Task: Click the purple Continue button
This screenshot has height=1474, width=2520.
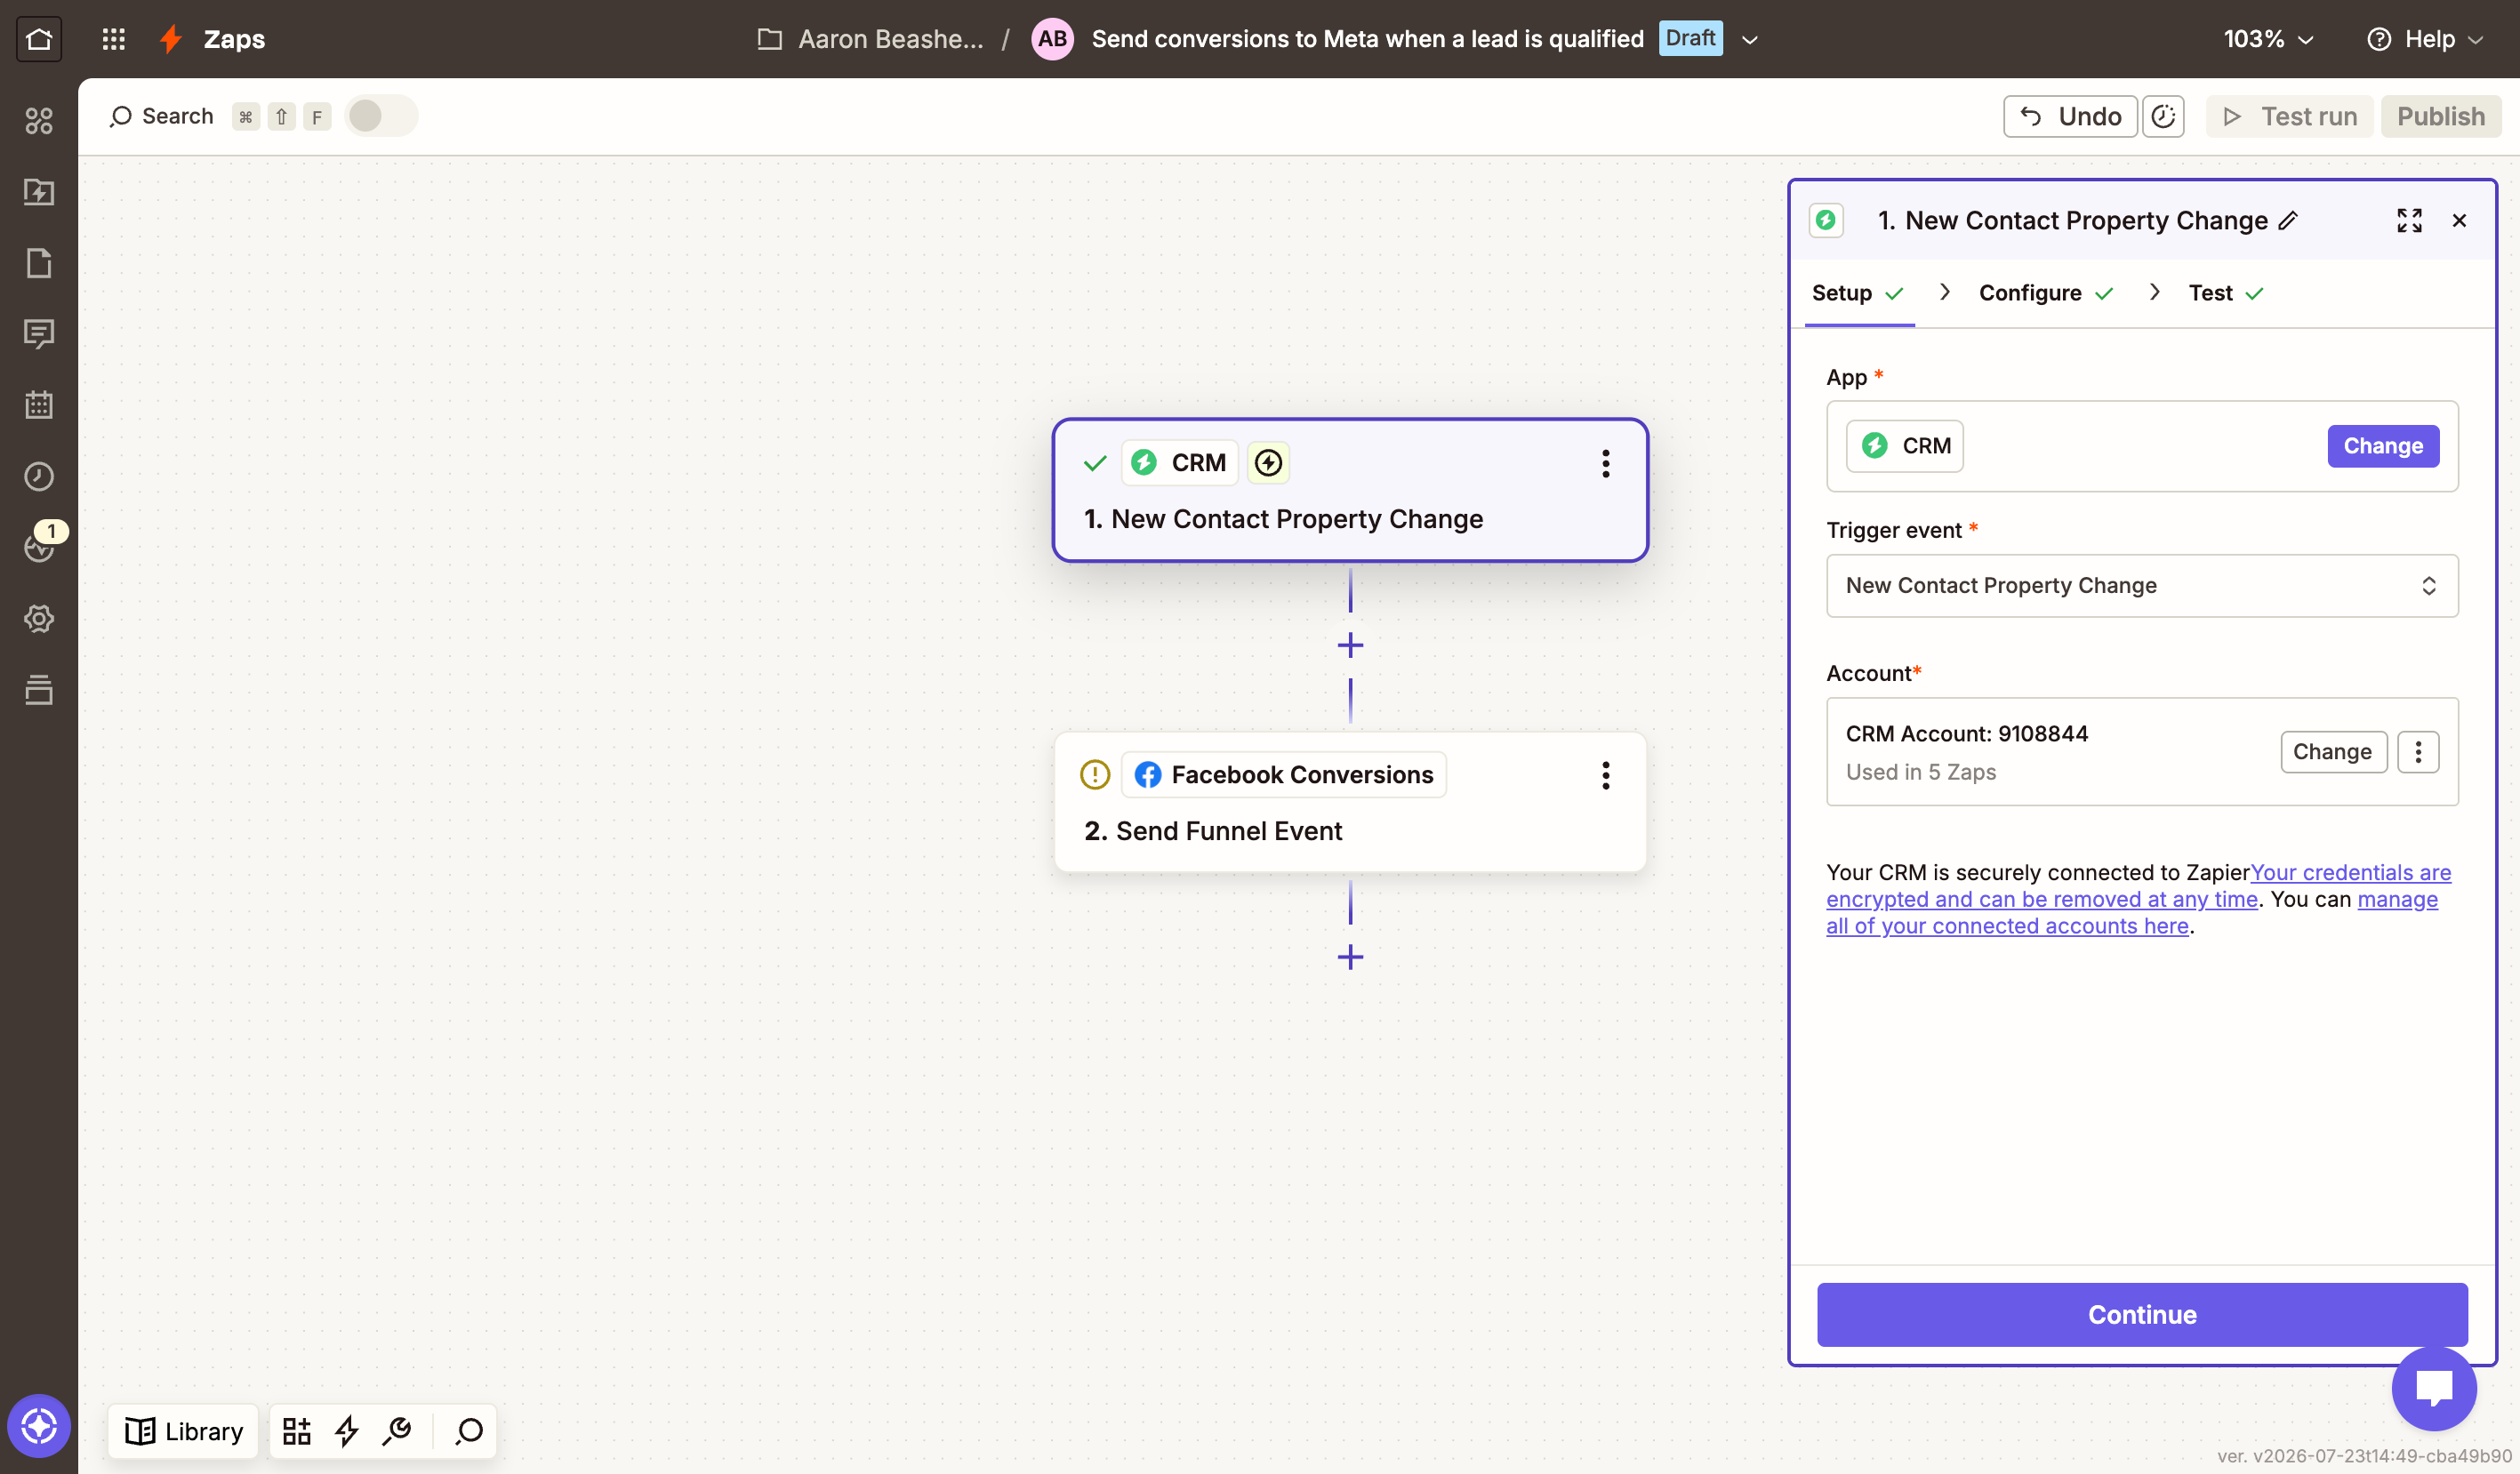Action: pyautogui.click(x=2142, y=1314)
